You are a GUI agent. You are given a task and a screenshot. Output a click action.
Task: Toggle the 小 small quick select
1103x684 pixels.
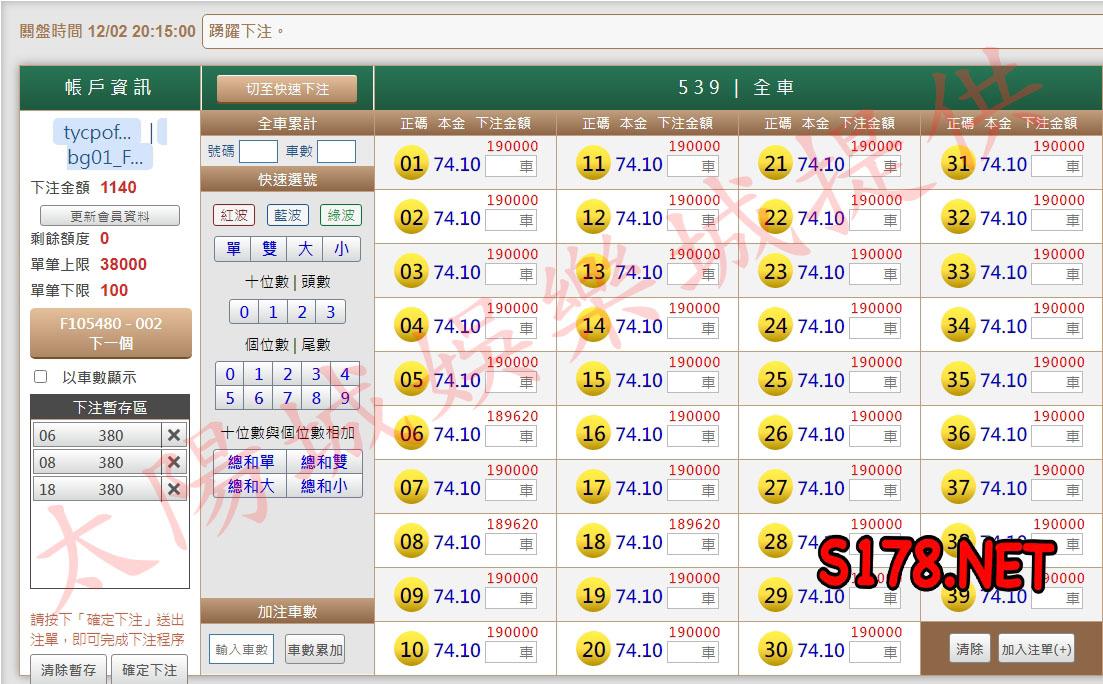coord(341,249)
